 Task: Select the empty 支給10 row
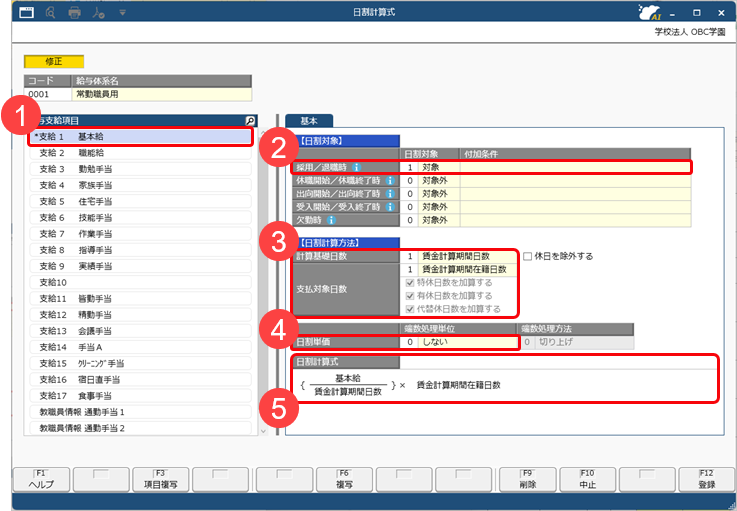(141, 283)
